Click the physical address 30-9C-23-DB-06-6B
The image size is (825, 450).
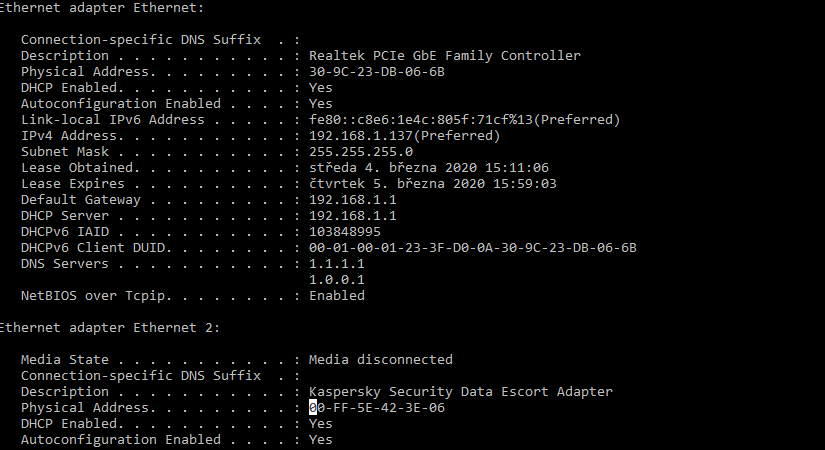coord(376,72)
